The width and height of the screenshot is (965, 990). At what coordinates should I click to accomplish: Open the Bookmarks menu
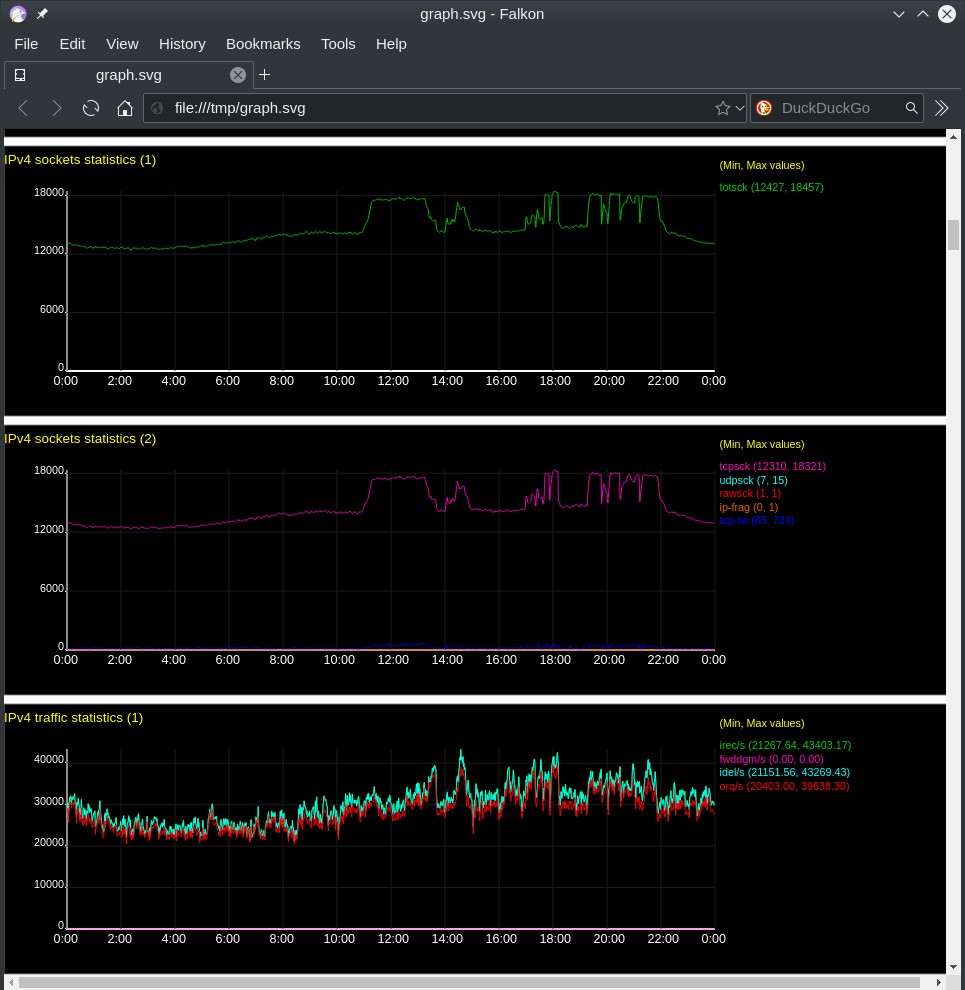point(263,44)
